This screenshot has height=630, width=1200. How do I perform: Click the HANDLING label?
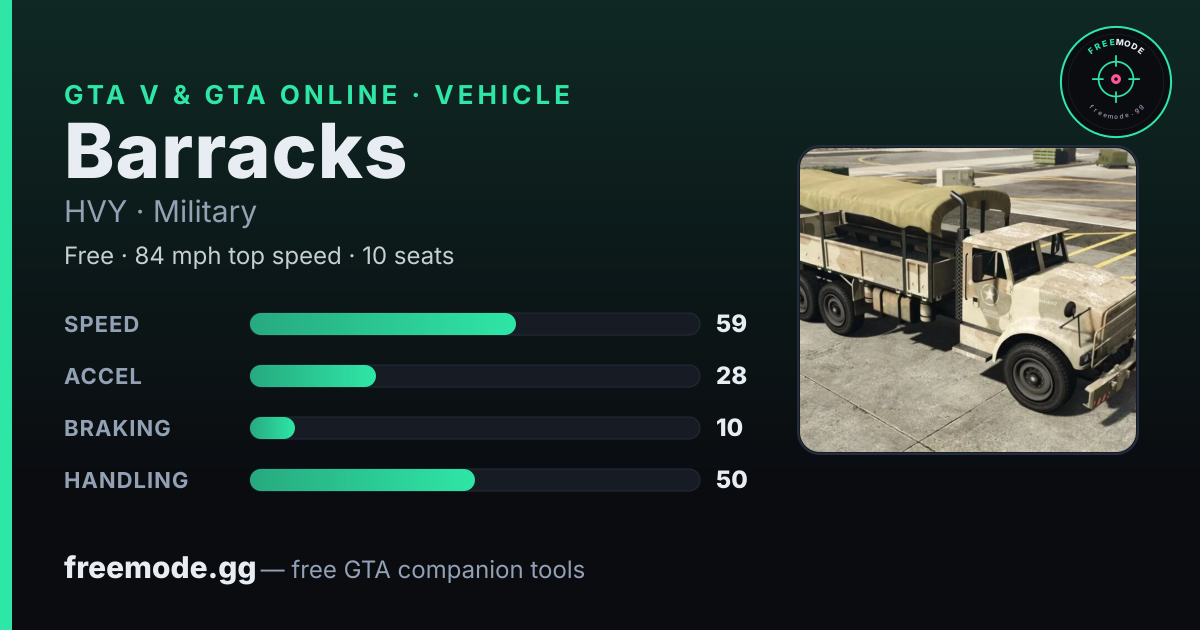point(126,480)
